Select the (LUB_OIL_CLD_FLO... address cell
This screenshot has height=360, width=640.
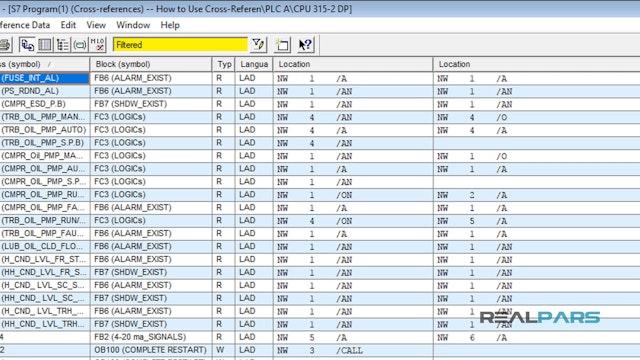click(x=44, y=247)
